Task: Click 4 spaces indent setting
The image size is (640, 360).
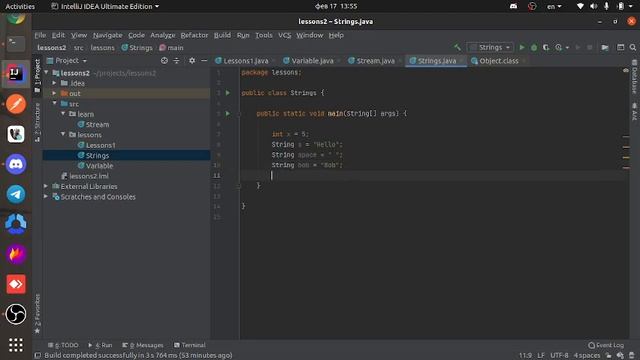Action: click(x=587, y=356)
